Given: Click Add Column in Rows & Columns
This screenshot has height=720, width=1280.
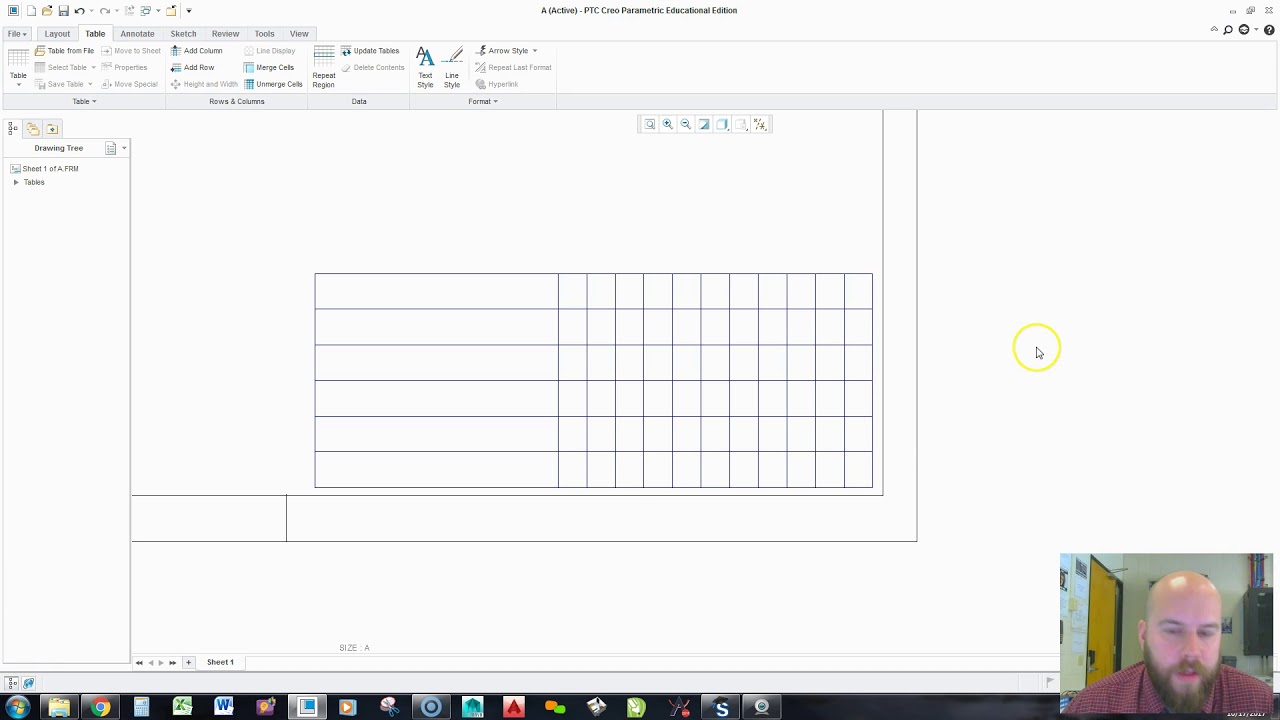Looking at the screenshot, I should click(x=196, y=50).
